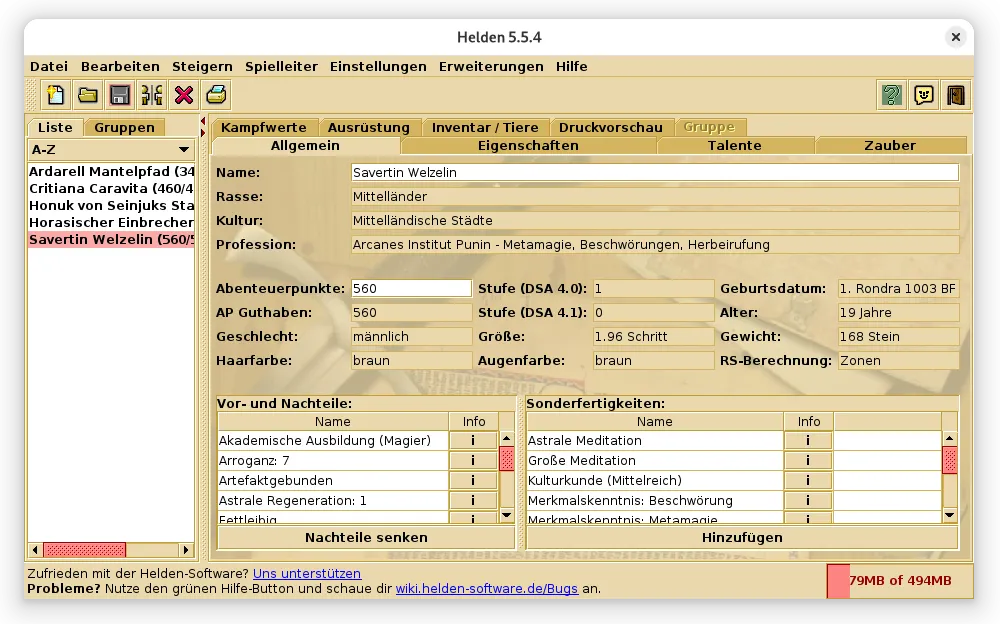Click the Name field containing Savertin Welzelin
The image size is (1000, 624).
click(x=655, y=172)
